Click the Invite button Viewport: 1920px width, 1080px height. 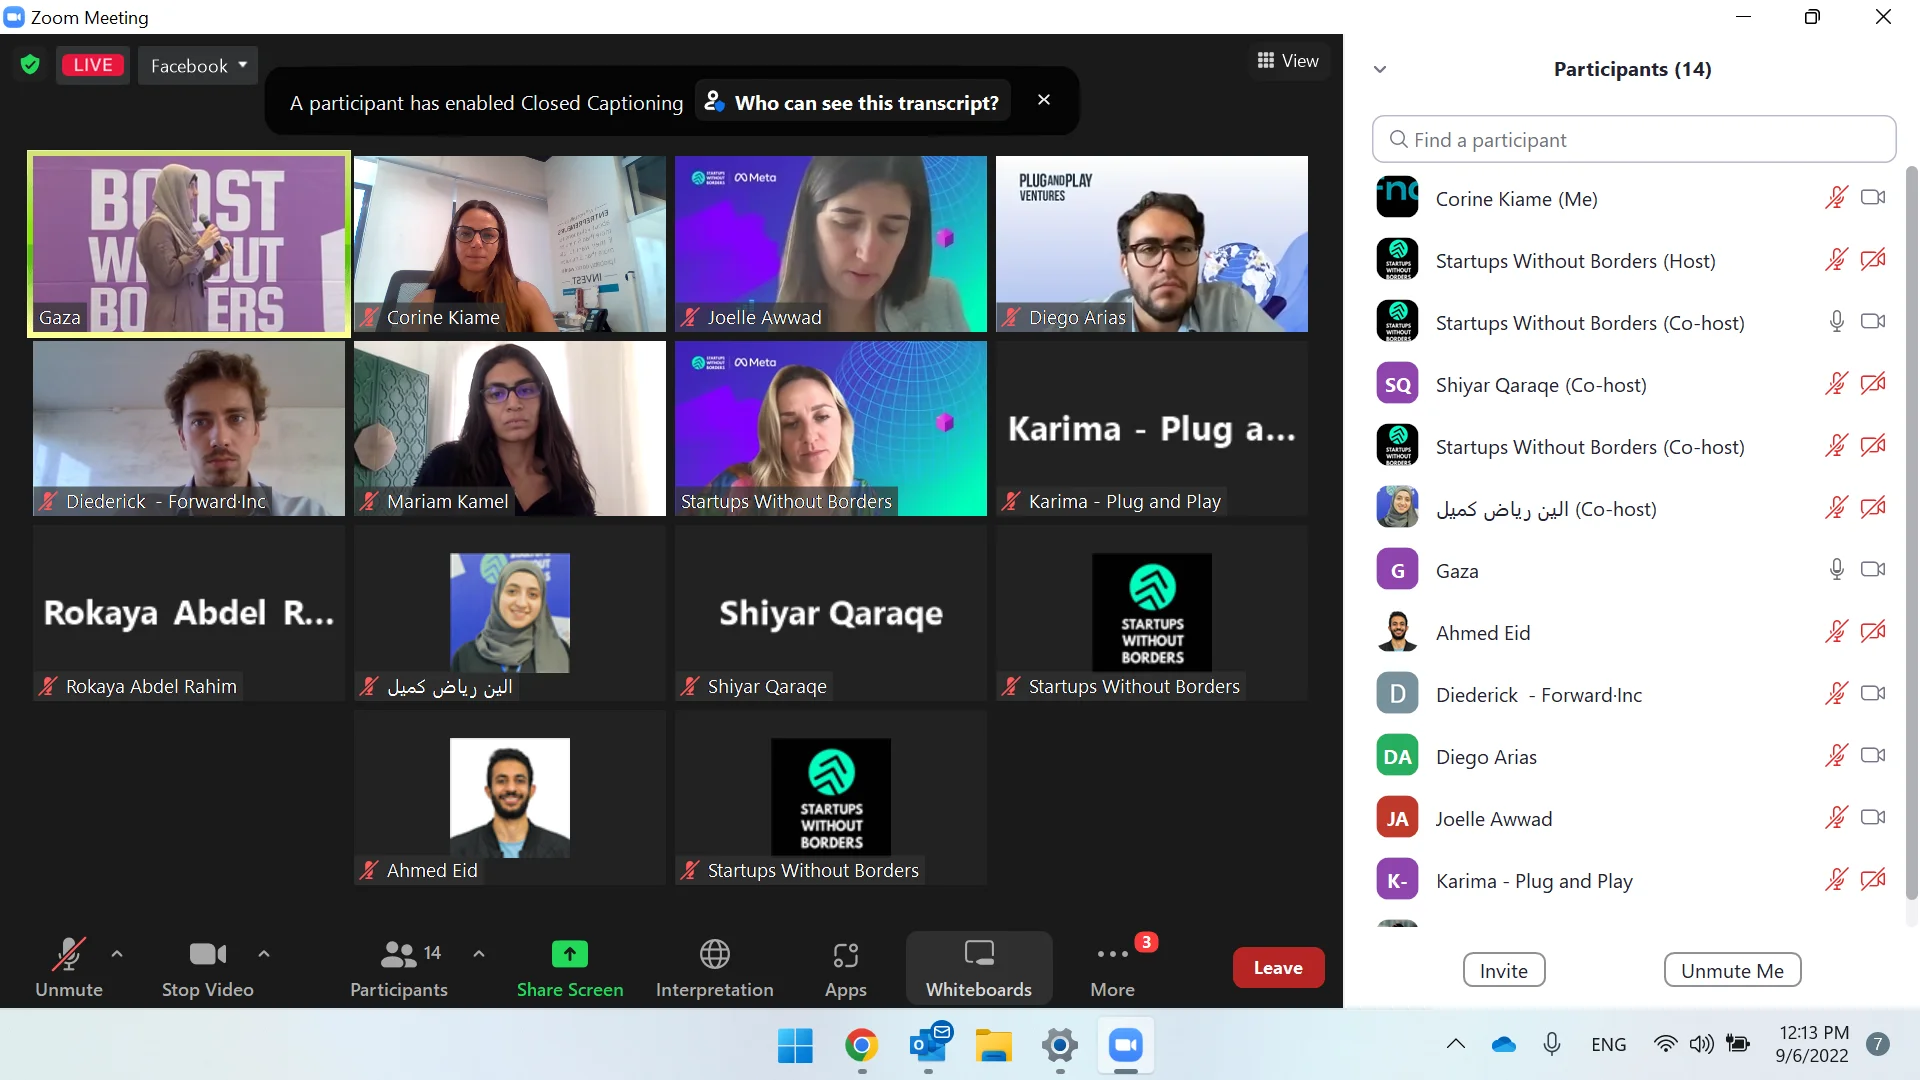1503,970
